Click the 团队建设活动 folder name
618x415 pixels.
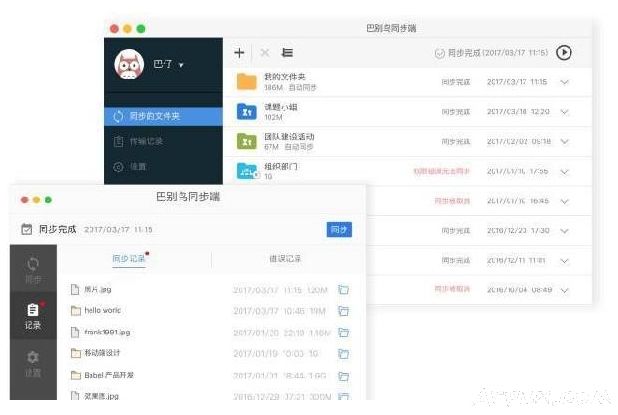289,136
